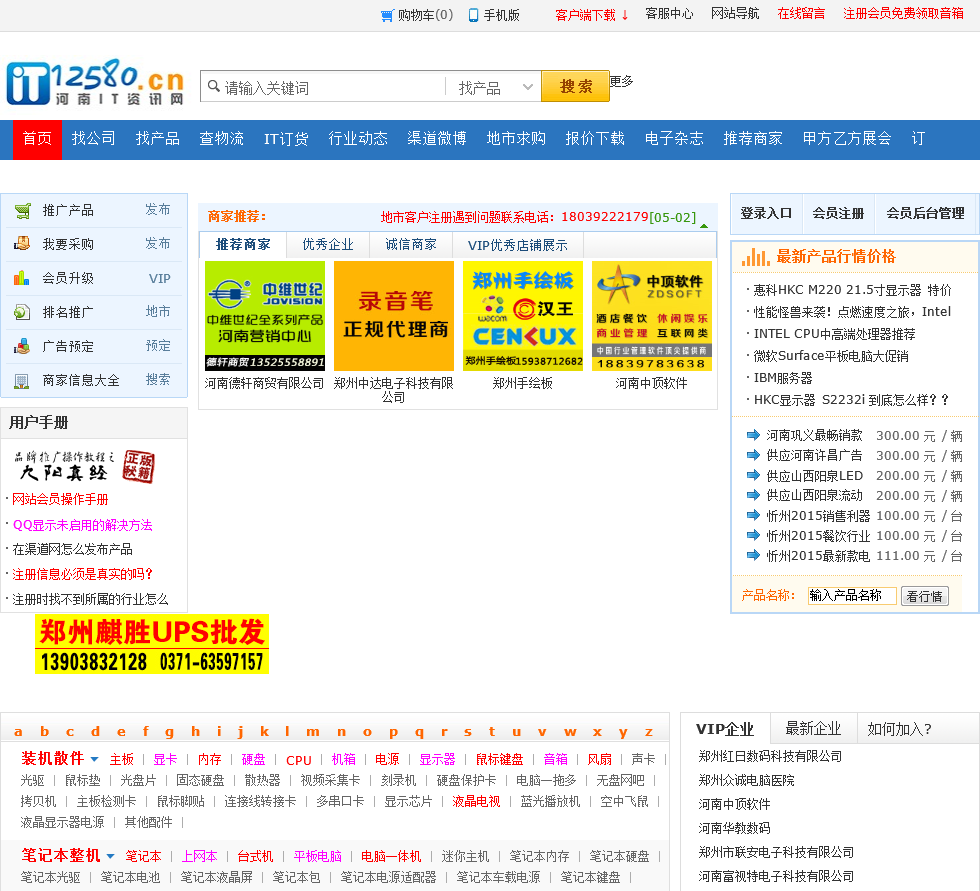Click the 看行情 button

(924, 596)
